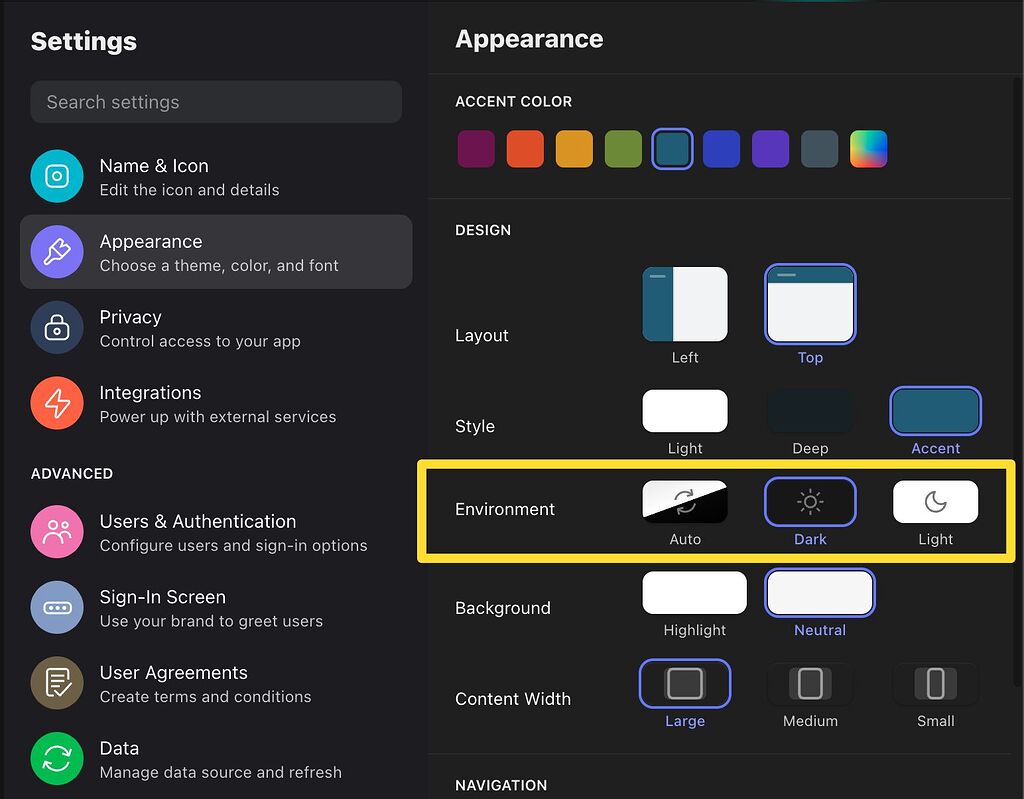Pick the purple accent color swatch

click(x=771, y=148)
